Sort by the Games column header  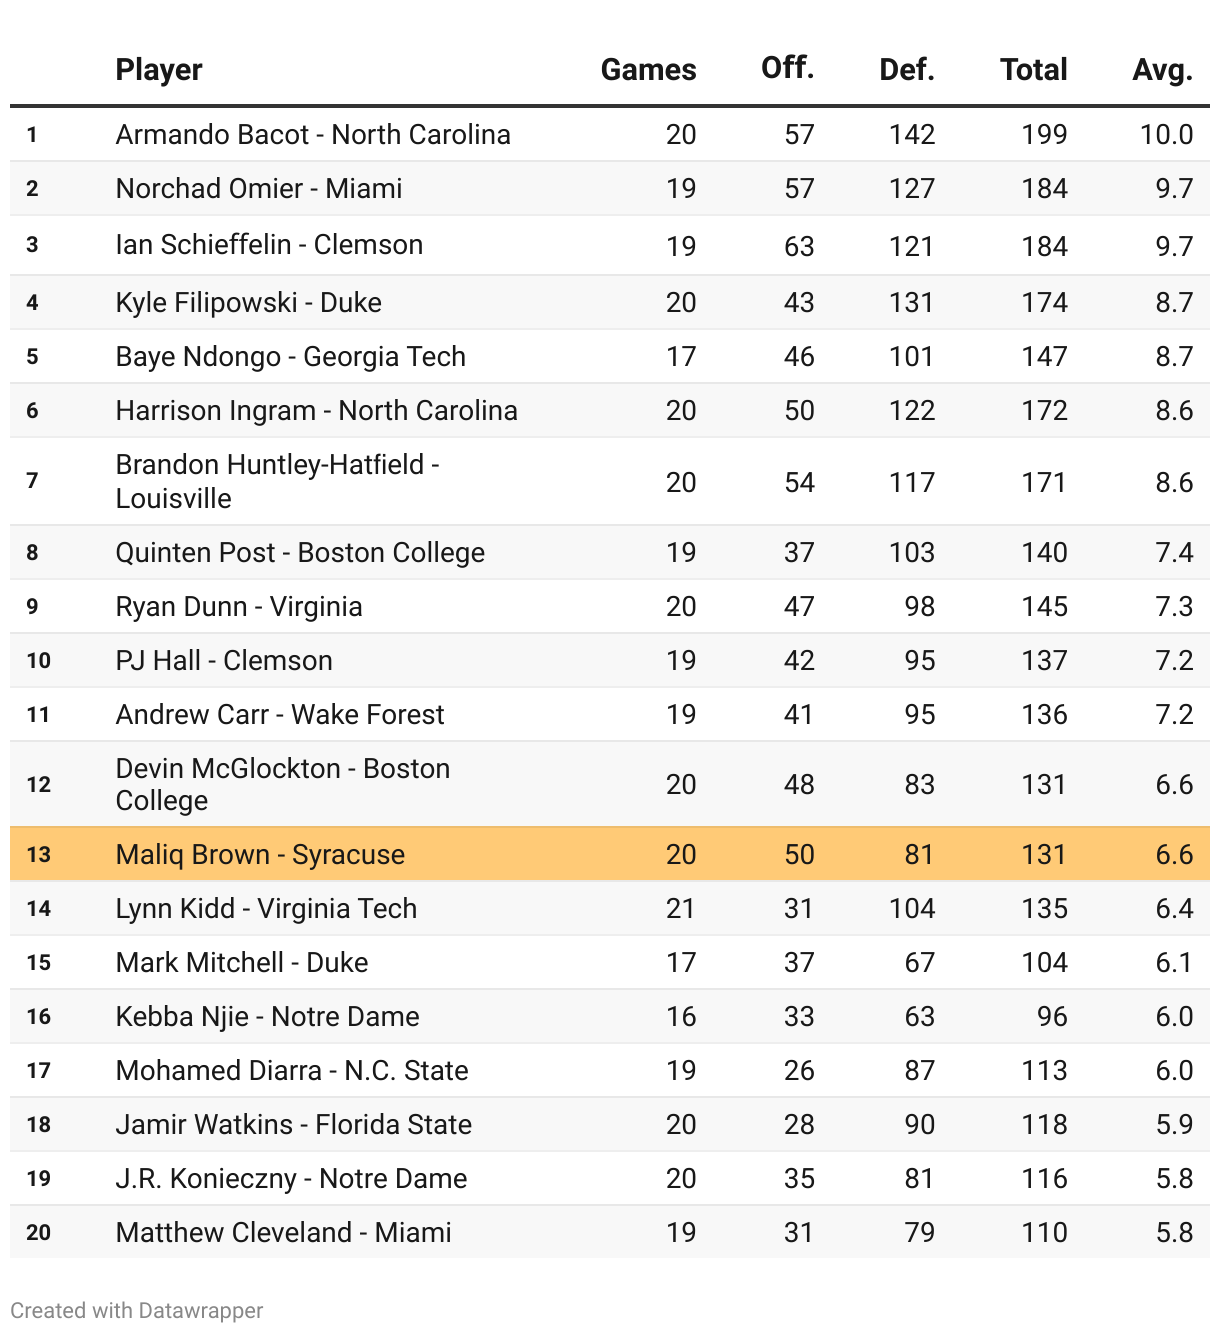coord(648,70)
